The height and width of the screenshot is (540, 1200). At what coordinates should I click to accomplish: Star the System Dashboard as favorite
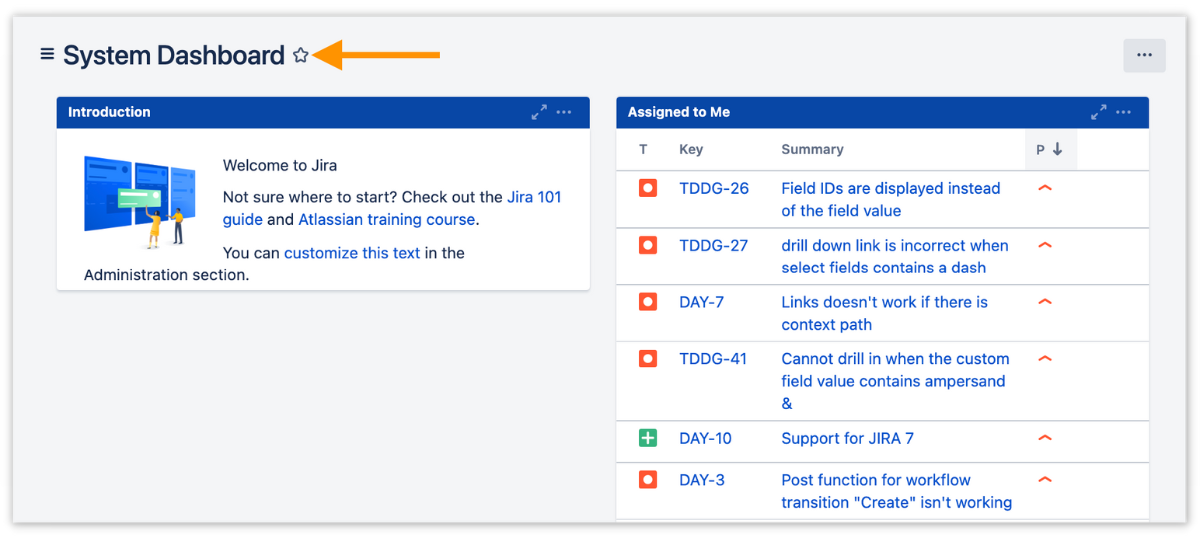click(x=301, y=56)
